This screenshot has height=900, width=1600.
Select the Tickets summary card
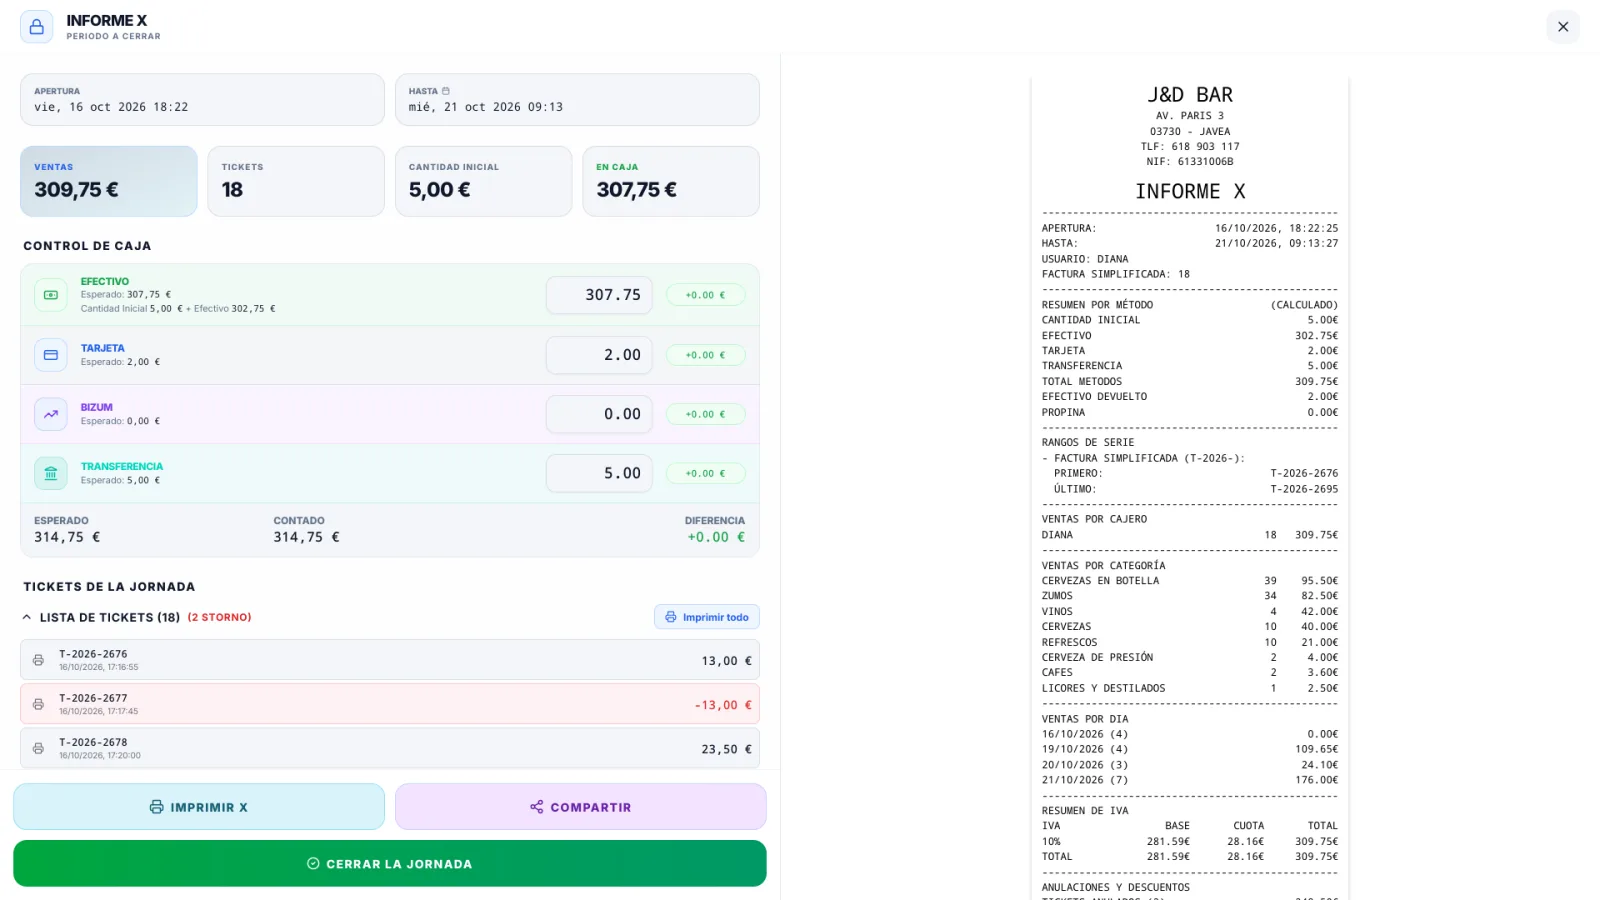296,181
